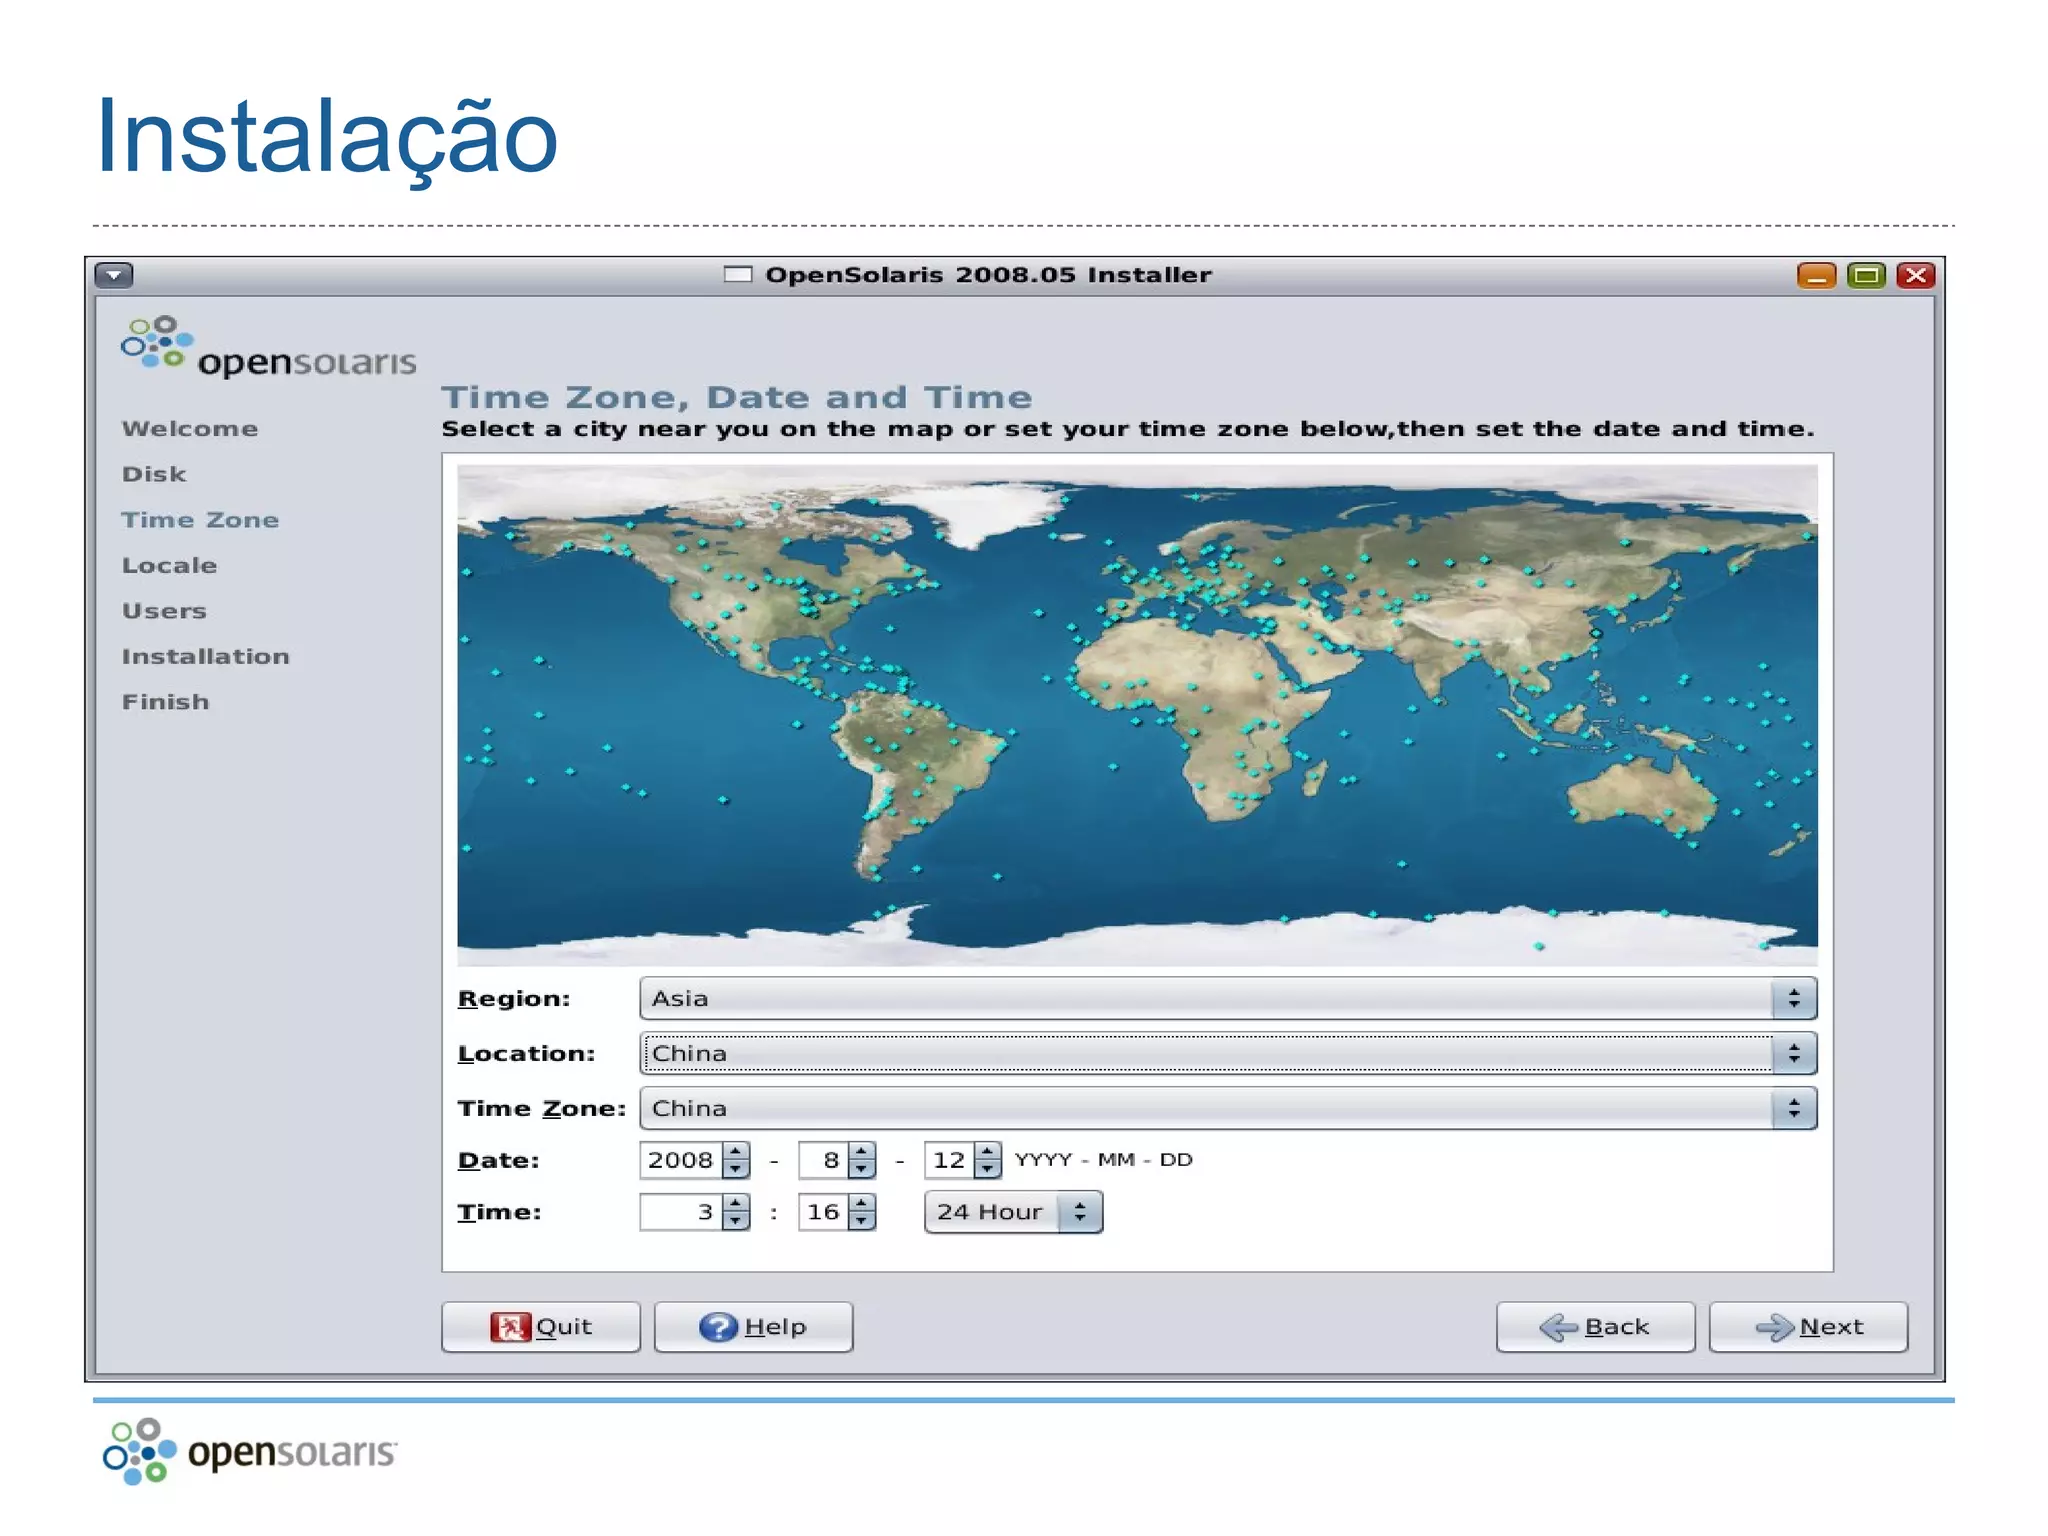
Task: Click the OpenSolaris logo in installer sidebar
Action: [268, 348]
